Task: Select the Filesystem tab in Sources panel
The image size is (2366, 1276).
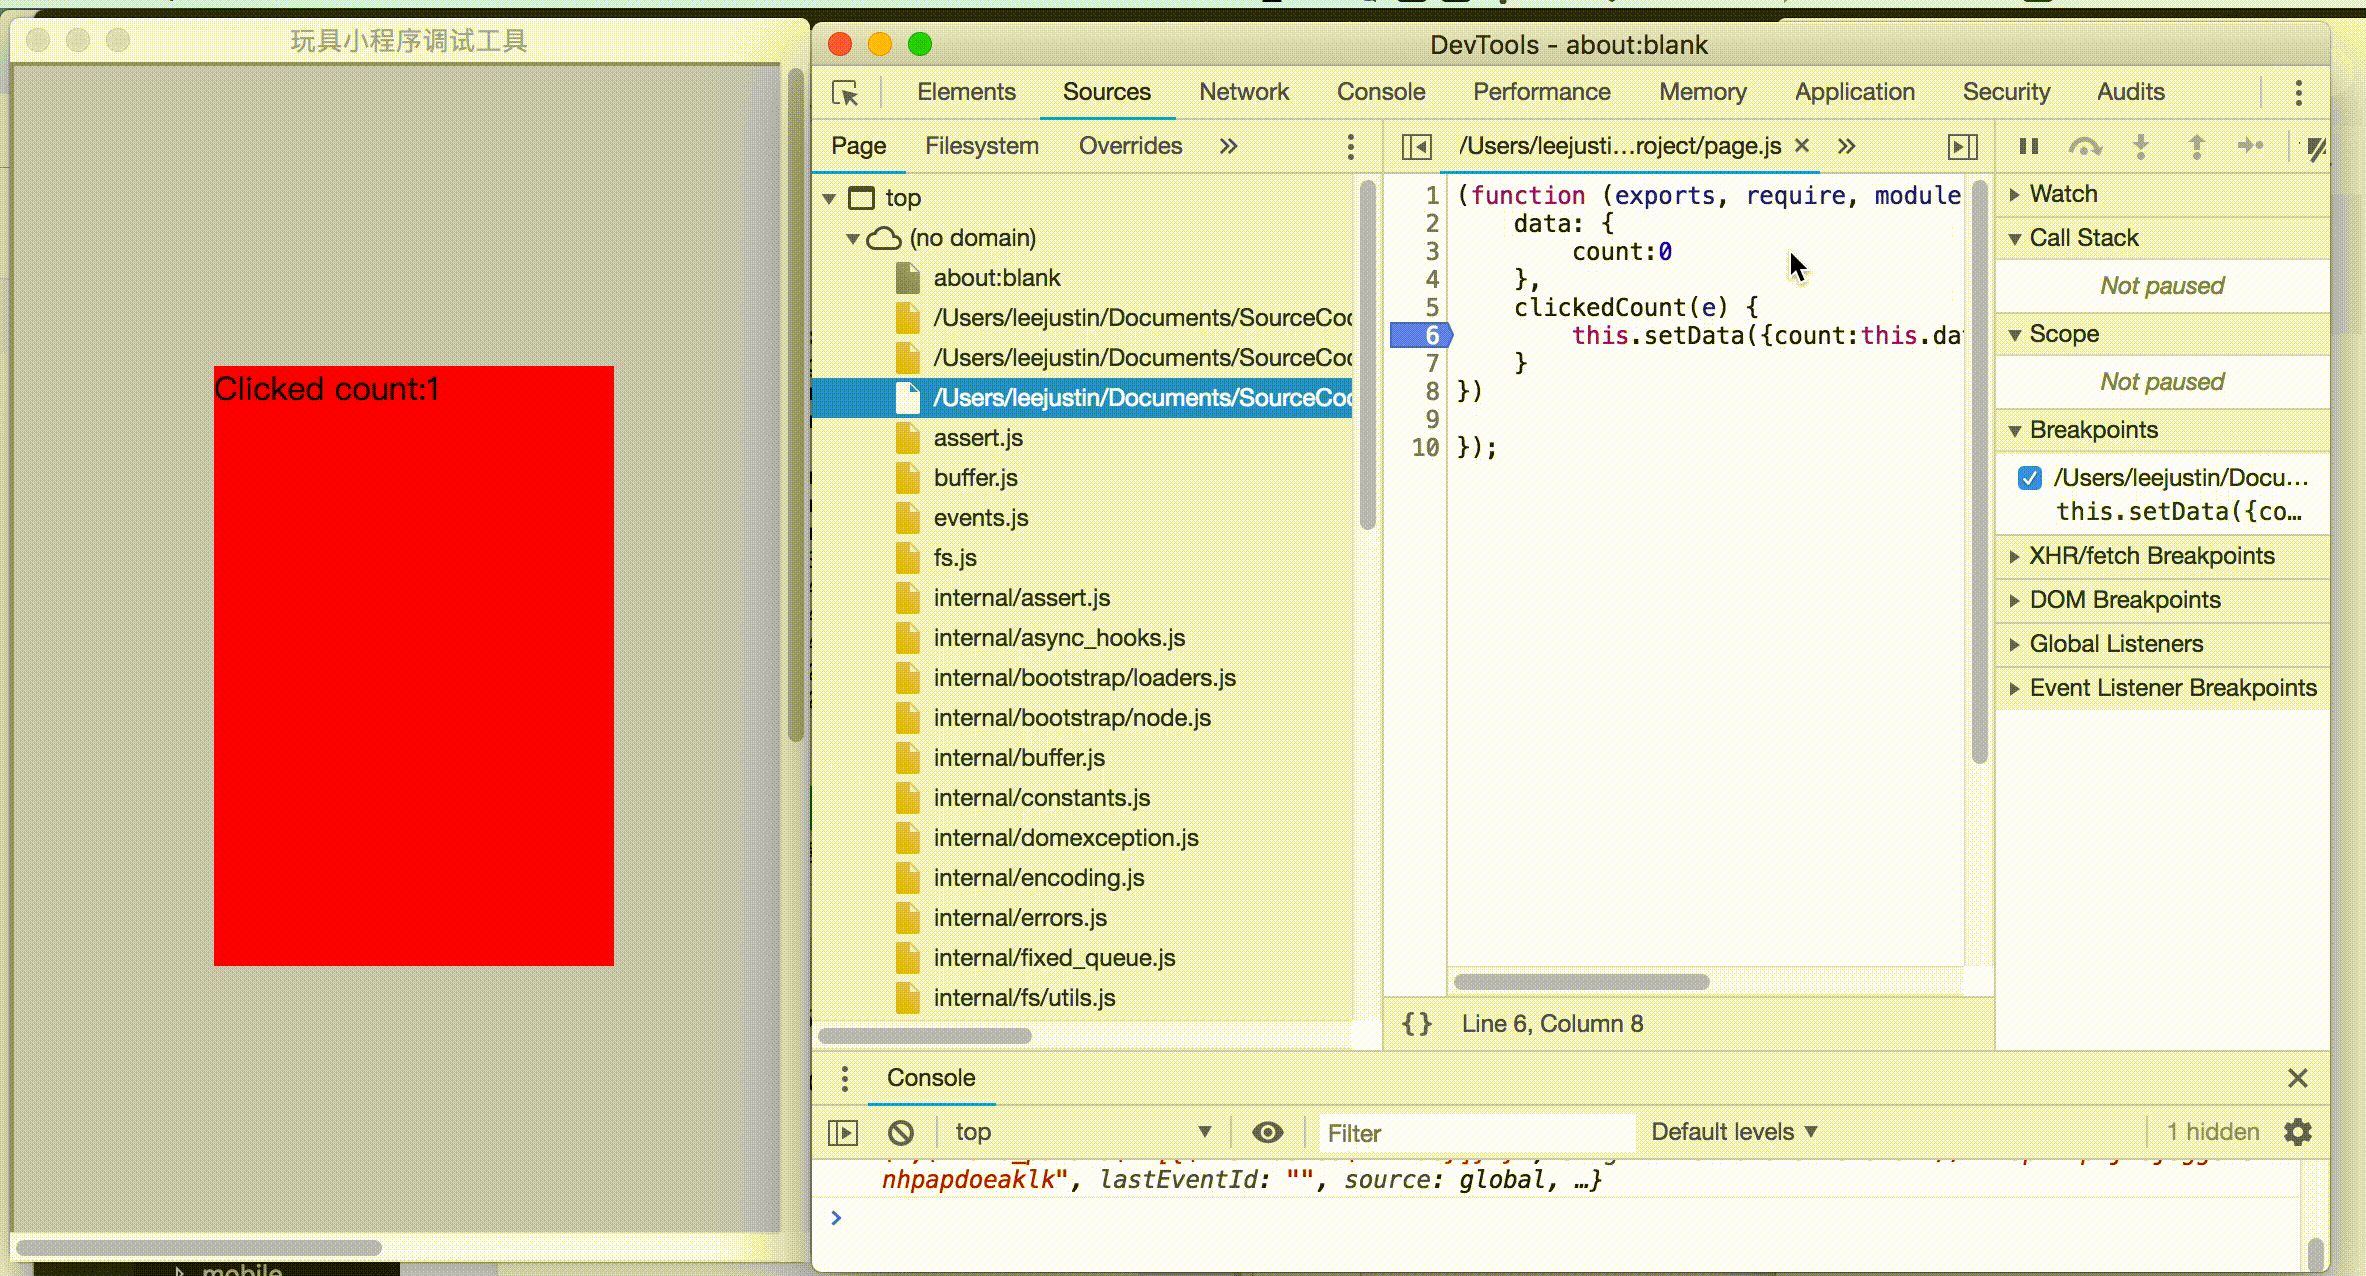Action: click(980, 145)
